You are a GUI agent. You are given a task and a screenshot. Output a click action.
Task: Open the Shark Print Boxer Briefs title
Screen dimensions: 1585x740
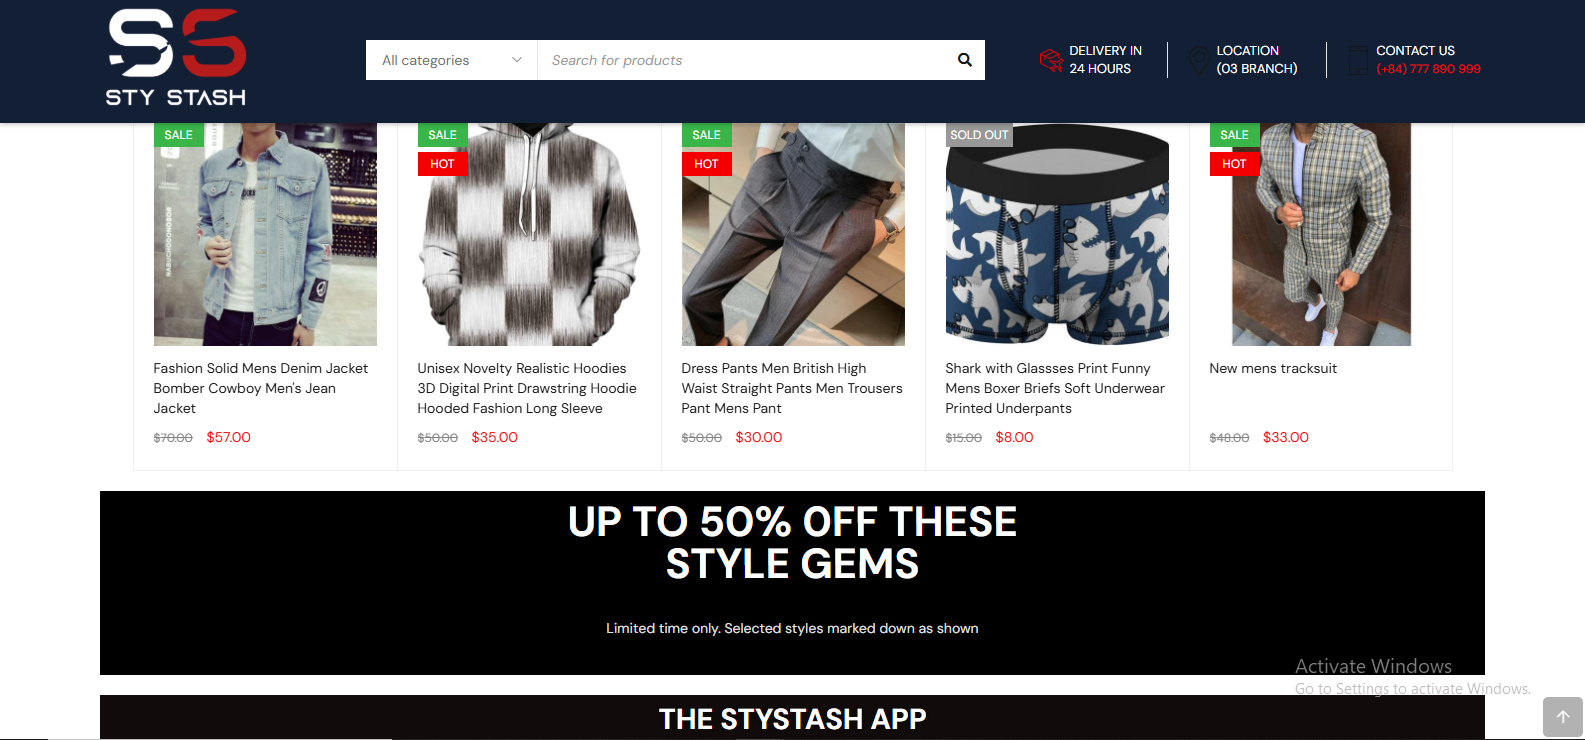tap(1055, 388)
